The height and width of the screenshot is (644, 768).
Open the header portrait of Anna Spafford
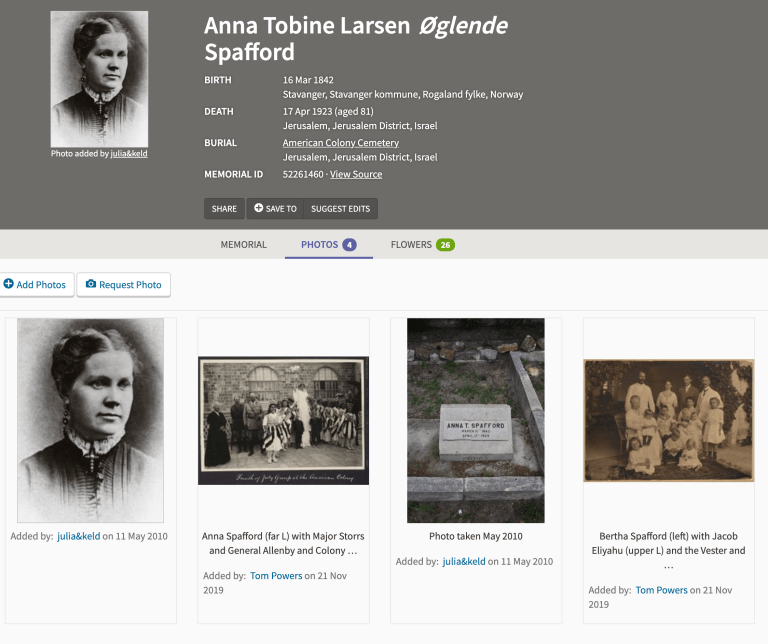[x=99, y=79]
